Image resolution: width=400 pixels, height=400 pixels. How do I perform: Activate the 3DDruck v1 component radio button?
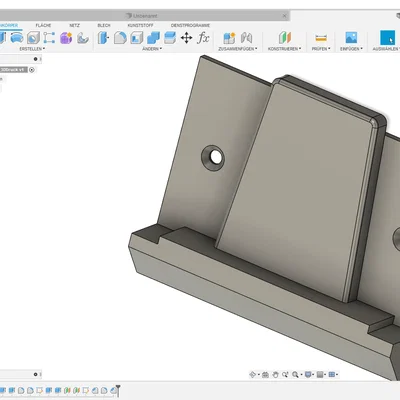(32, 70)
